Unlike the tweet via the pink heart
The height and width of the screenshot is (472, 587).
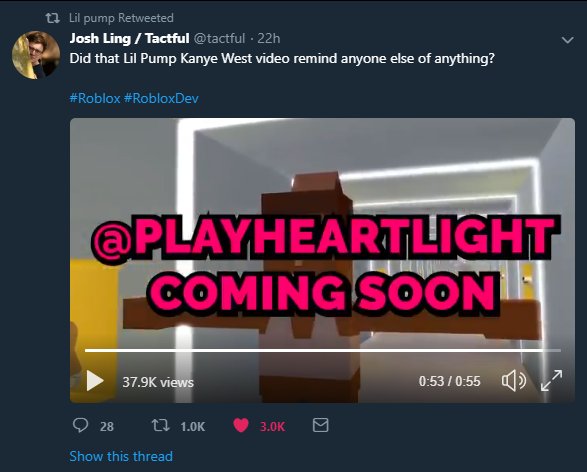241,425
